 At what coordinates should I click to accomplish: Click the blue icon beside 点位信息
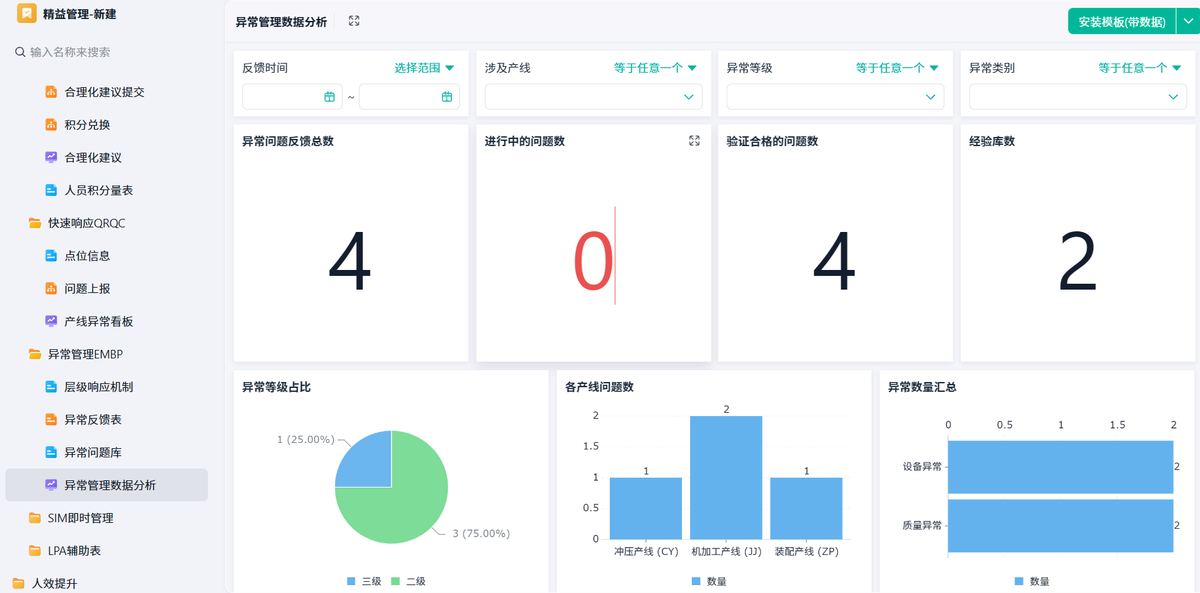coord(51,256)
